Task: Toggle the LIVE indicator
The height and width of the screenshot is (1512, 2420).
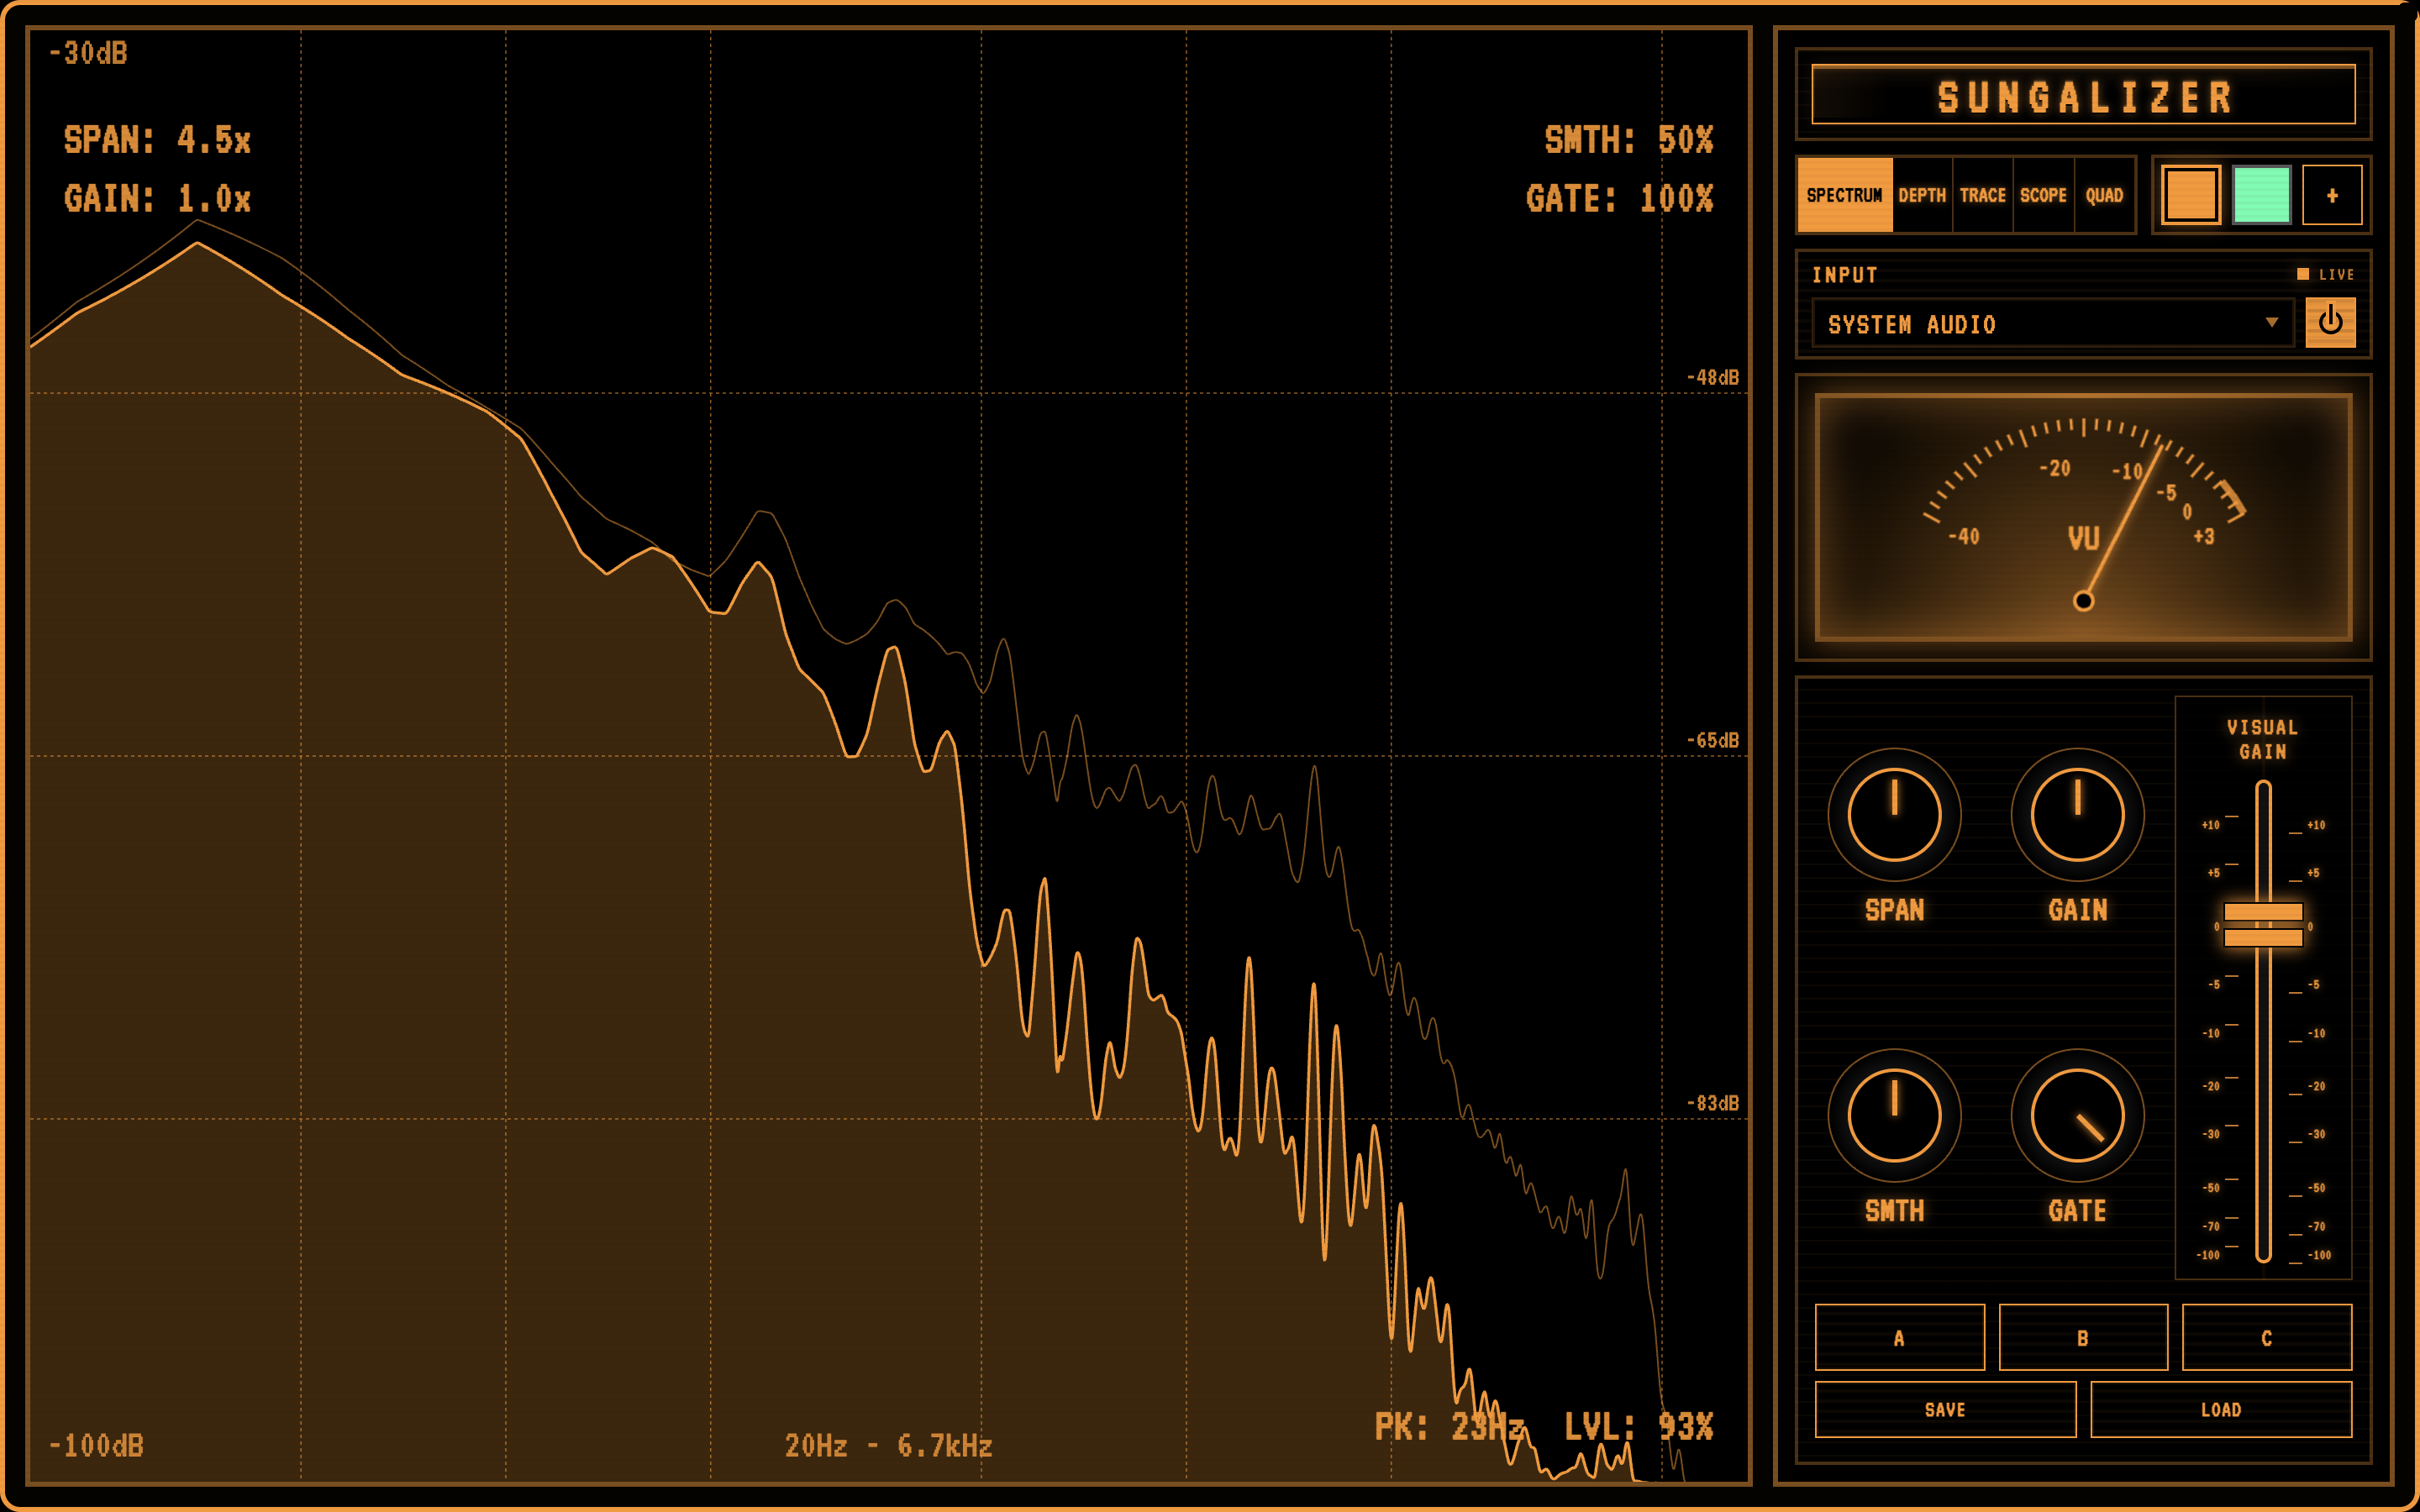Action: [2325, 274]
